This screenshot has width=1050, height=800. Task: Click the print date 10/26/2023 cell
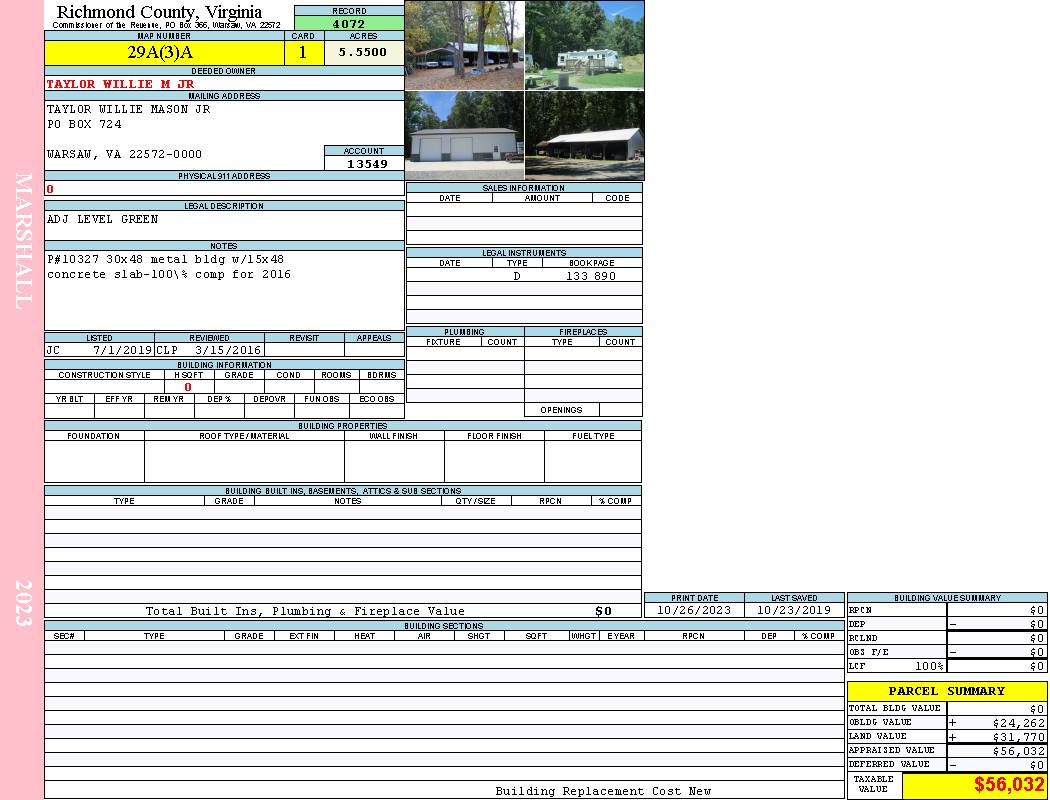694,610
